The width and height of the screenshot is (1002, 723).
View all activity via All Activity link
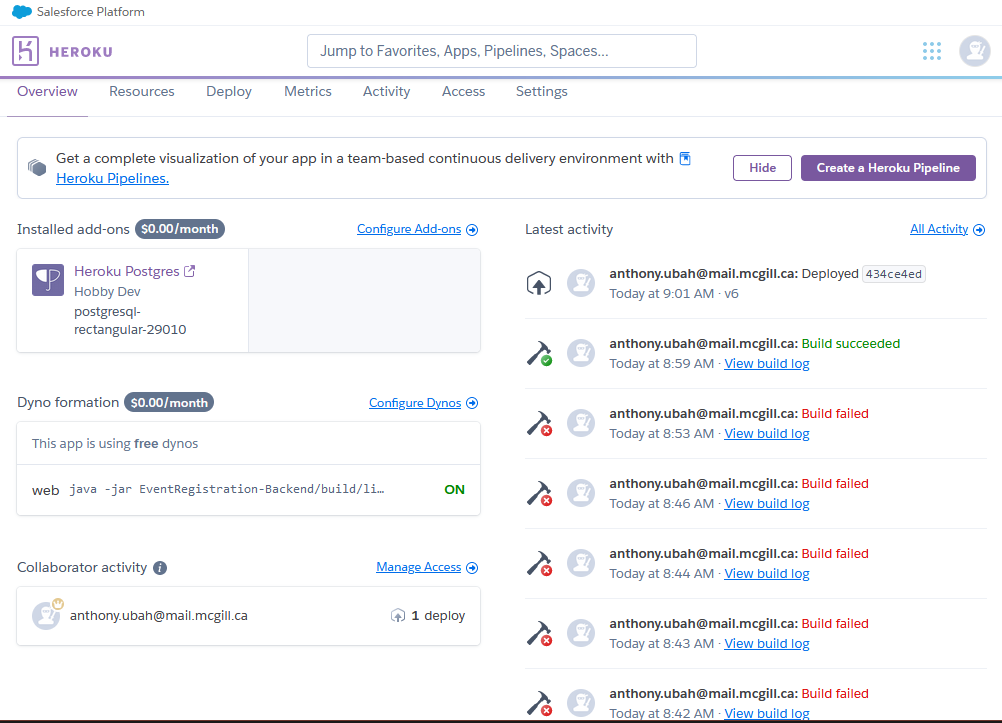[939, 229]
